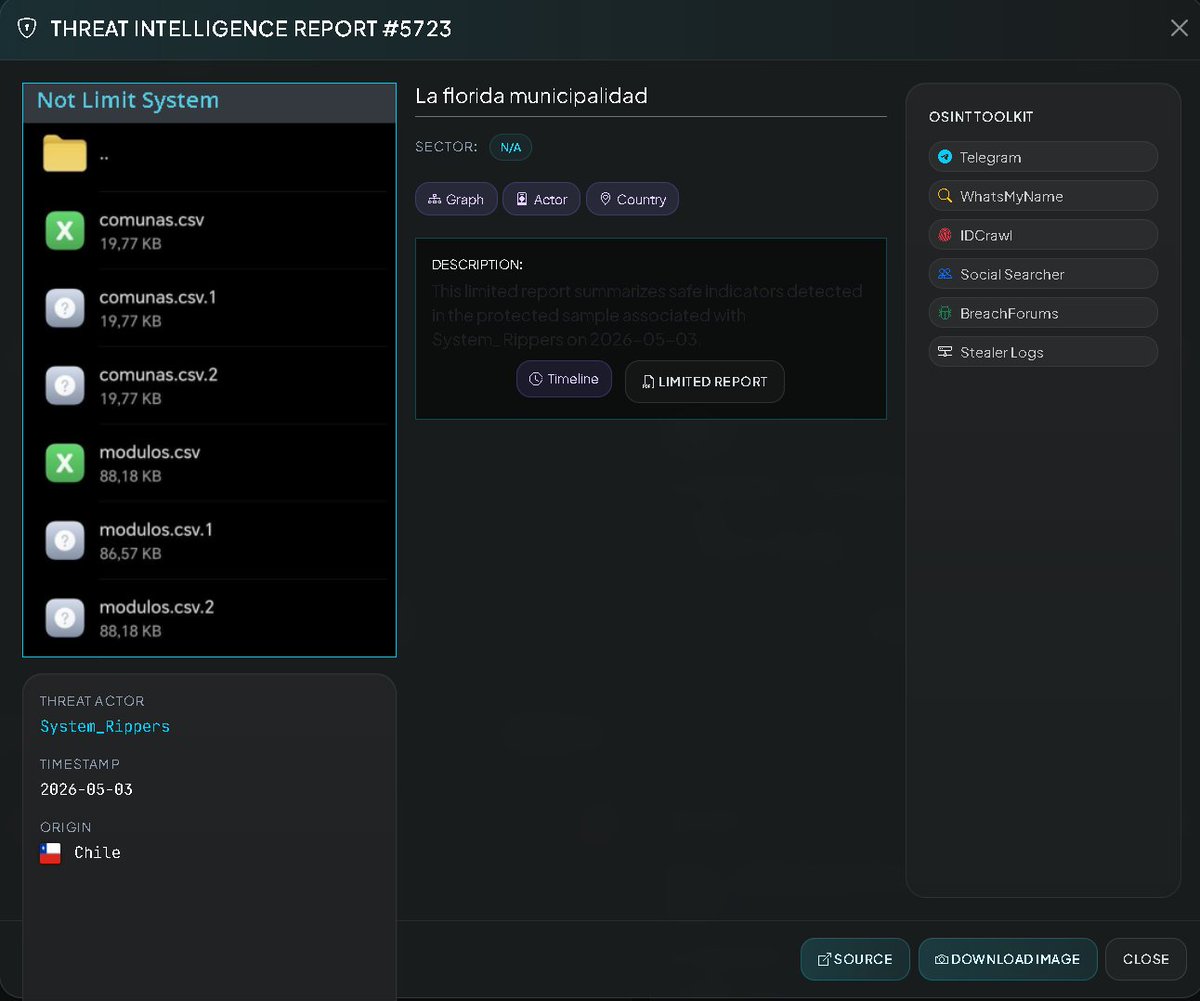Image resolution: width=1200 pixels, height=1001 pixels.
Task: Click the Not Limit System header
Action: click(128, 101)
